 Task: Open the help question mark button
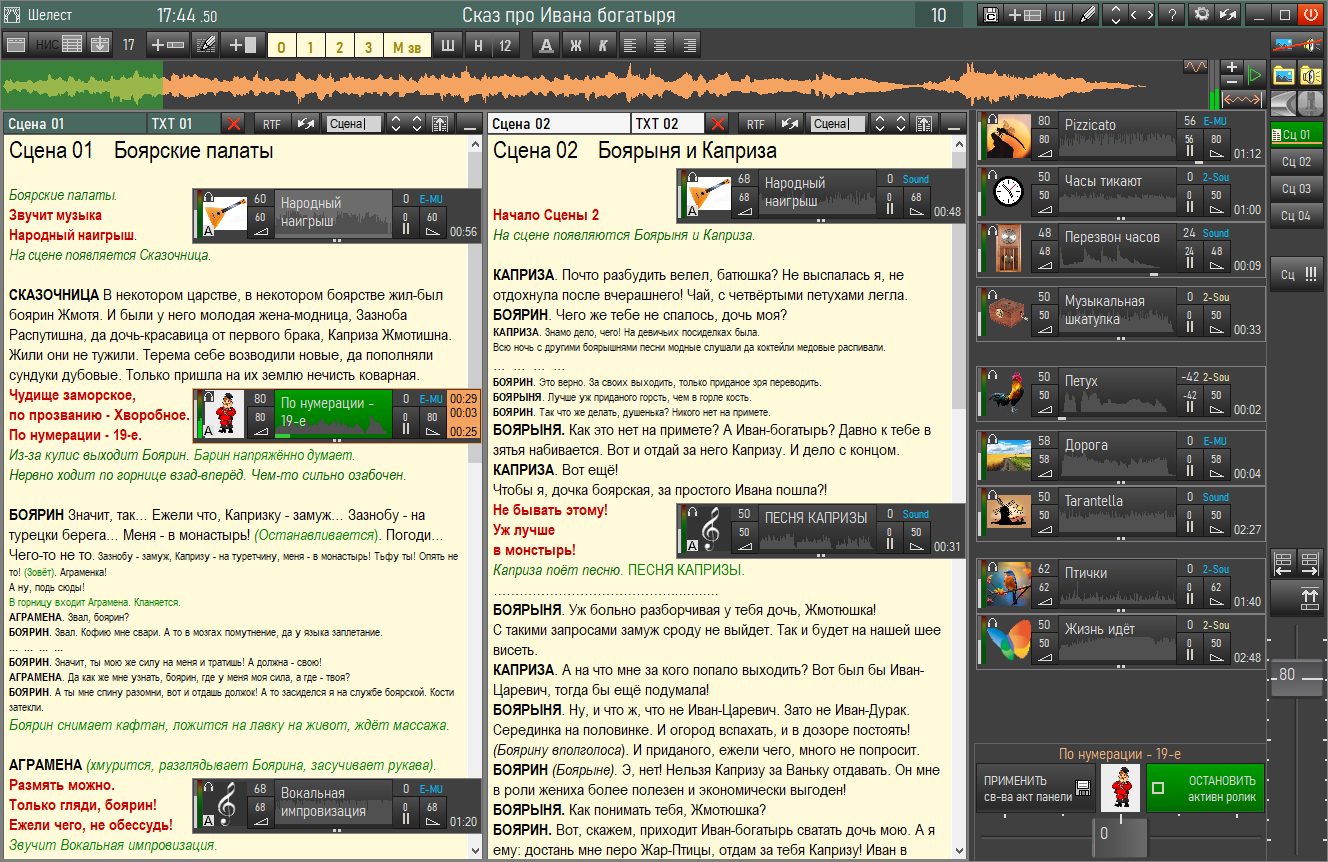pyautogui.click(x=1171, y=15)
